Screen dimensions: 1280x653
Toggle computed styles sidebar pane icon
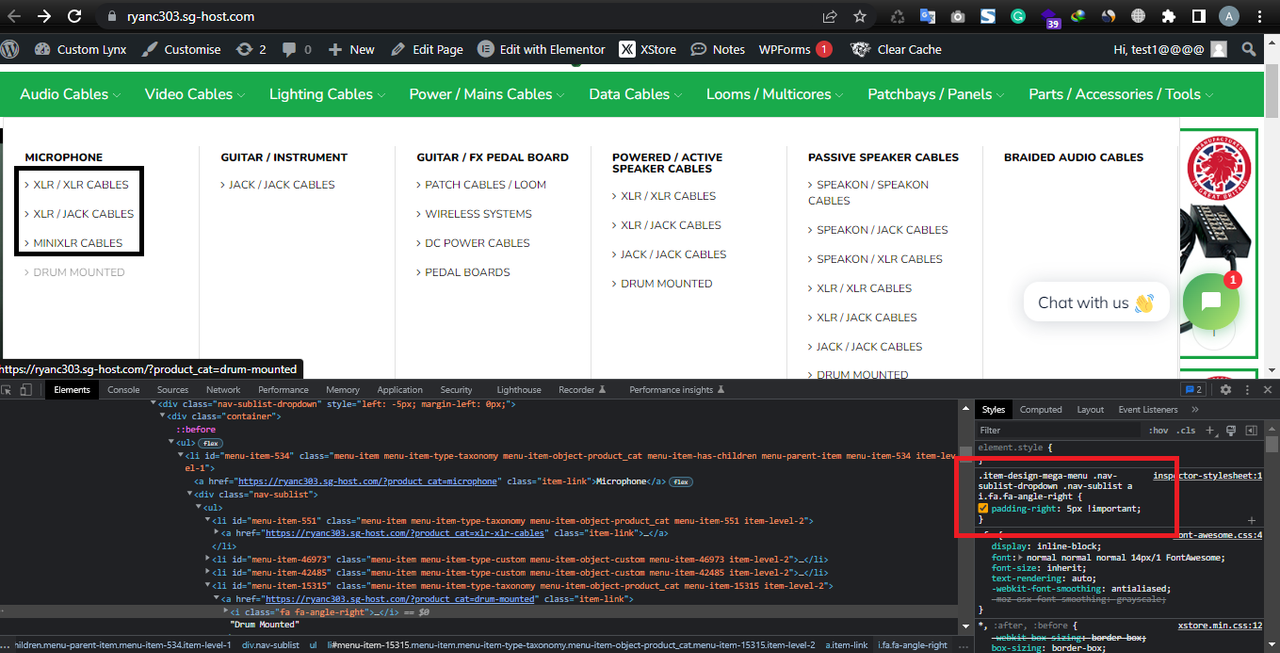[1250, 430]
